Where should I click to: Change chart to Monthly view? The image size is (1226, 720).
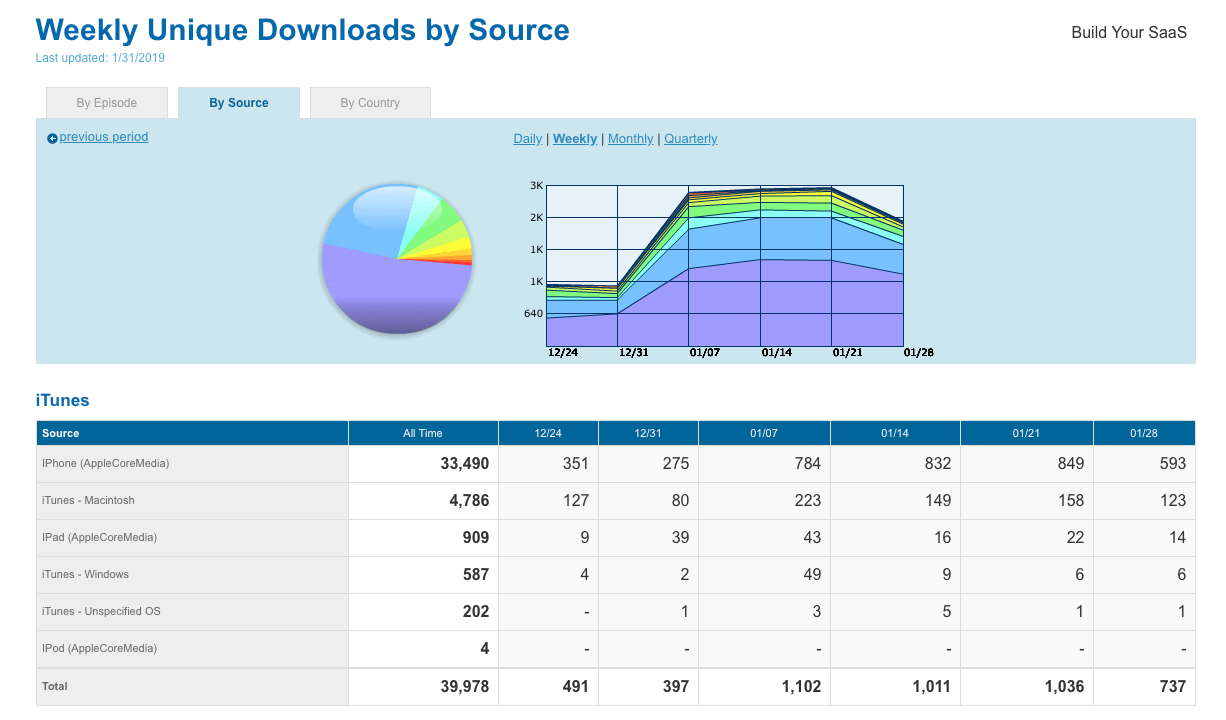(x=630, y=139)
